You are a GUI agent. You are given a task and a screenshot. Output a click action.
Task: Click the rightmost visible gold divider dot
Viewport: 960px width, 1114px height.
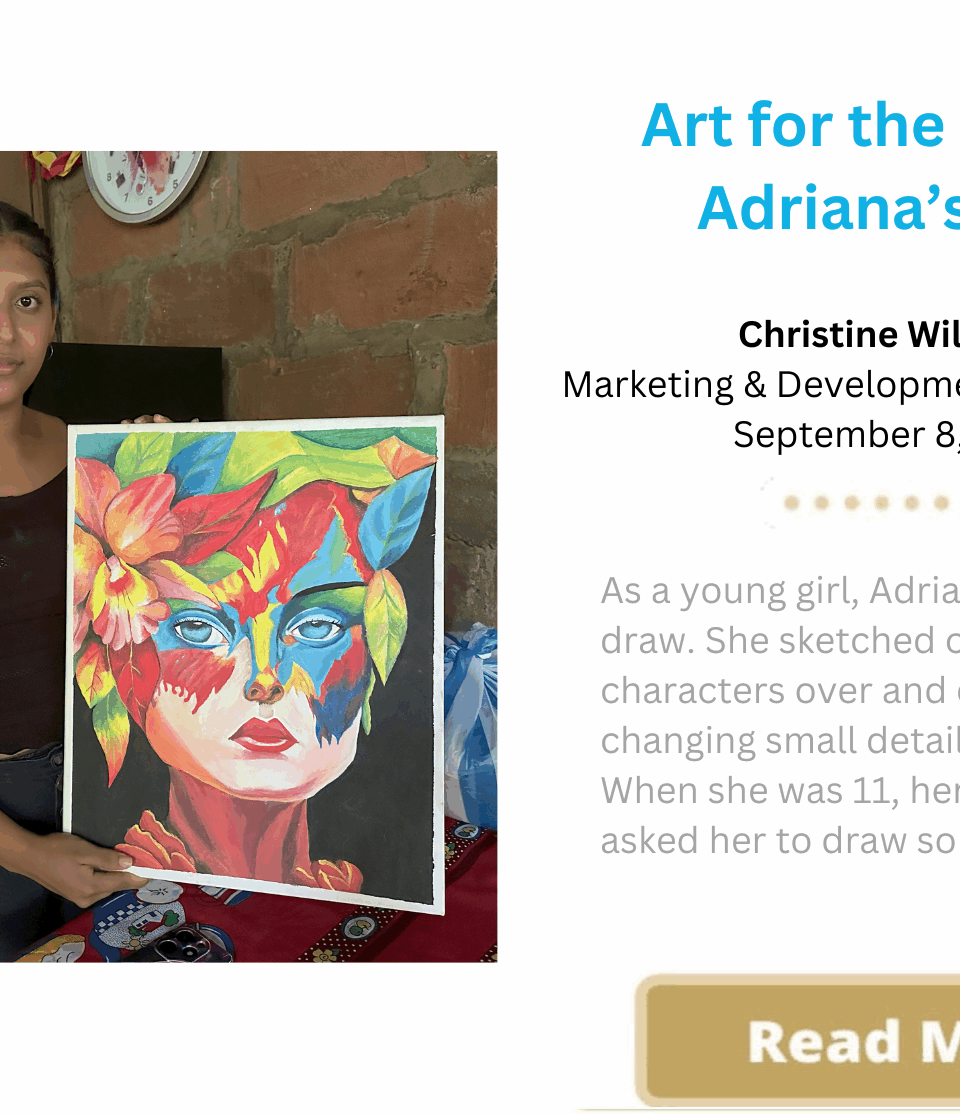click(x=941, y=503)
